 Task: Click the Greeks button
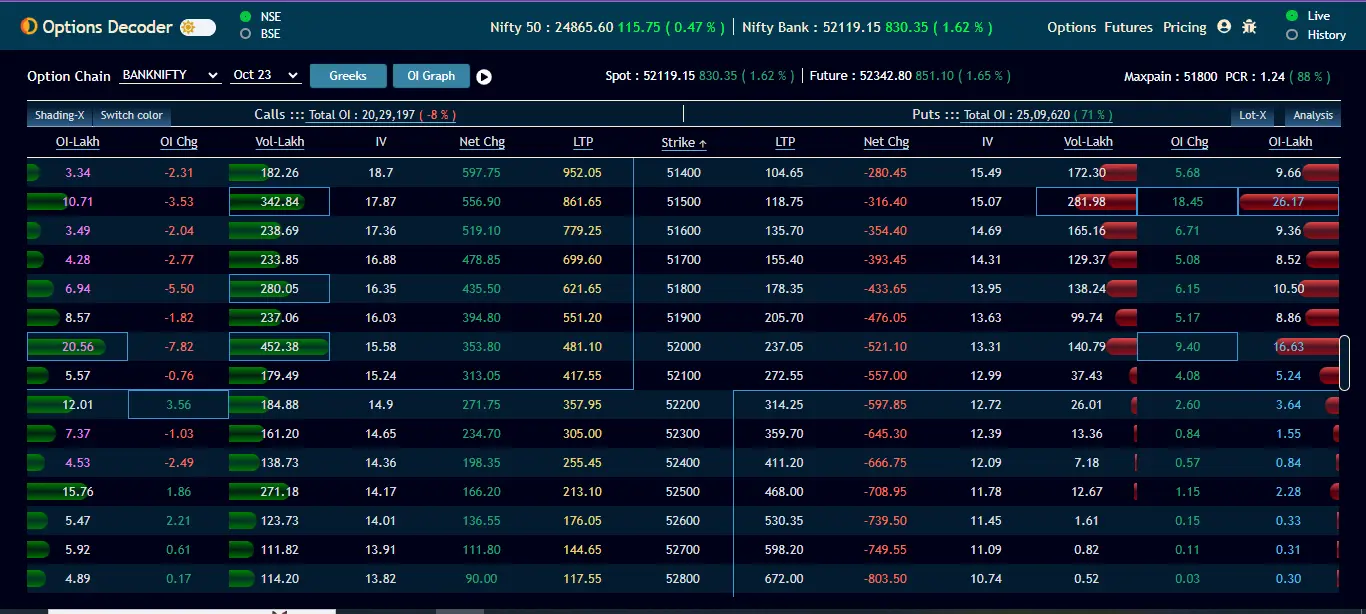point(347,75)
